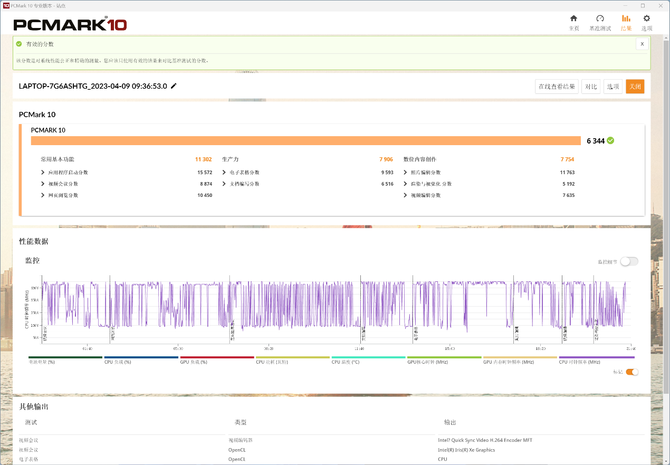Screen dimensions: 670x465
Task: Dismiss the valid score notice banner
Action: pyautogui.click(x=642, y=44)
